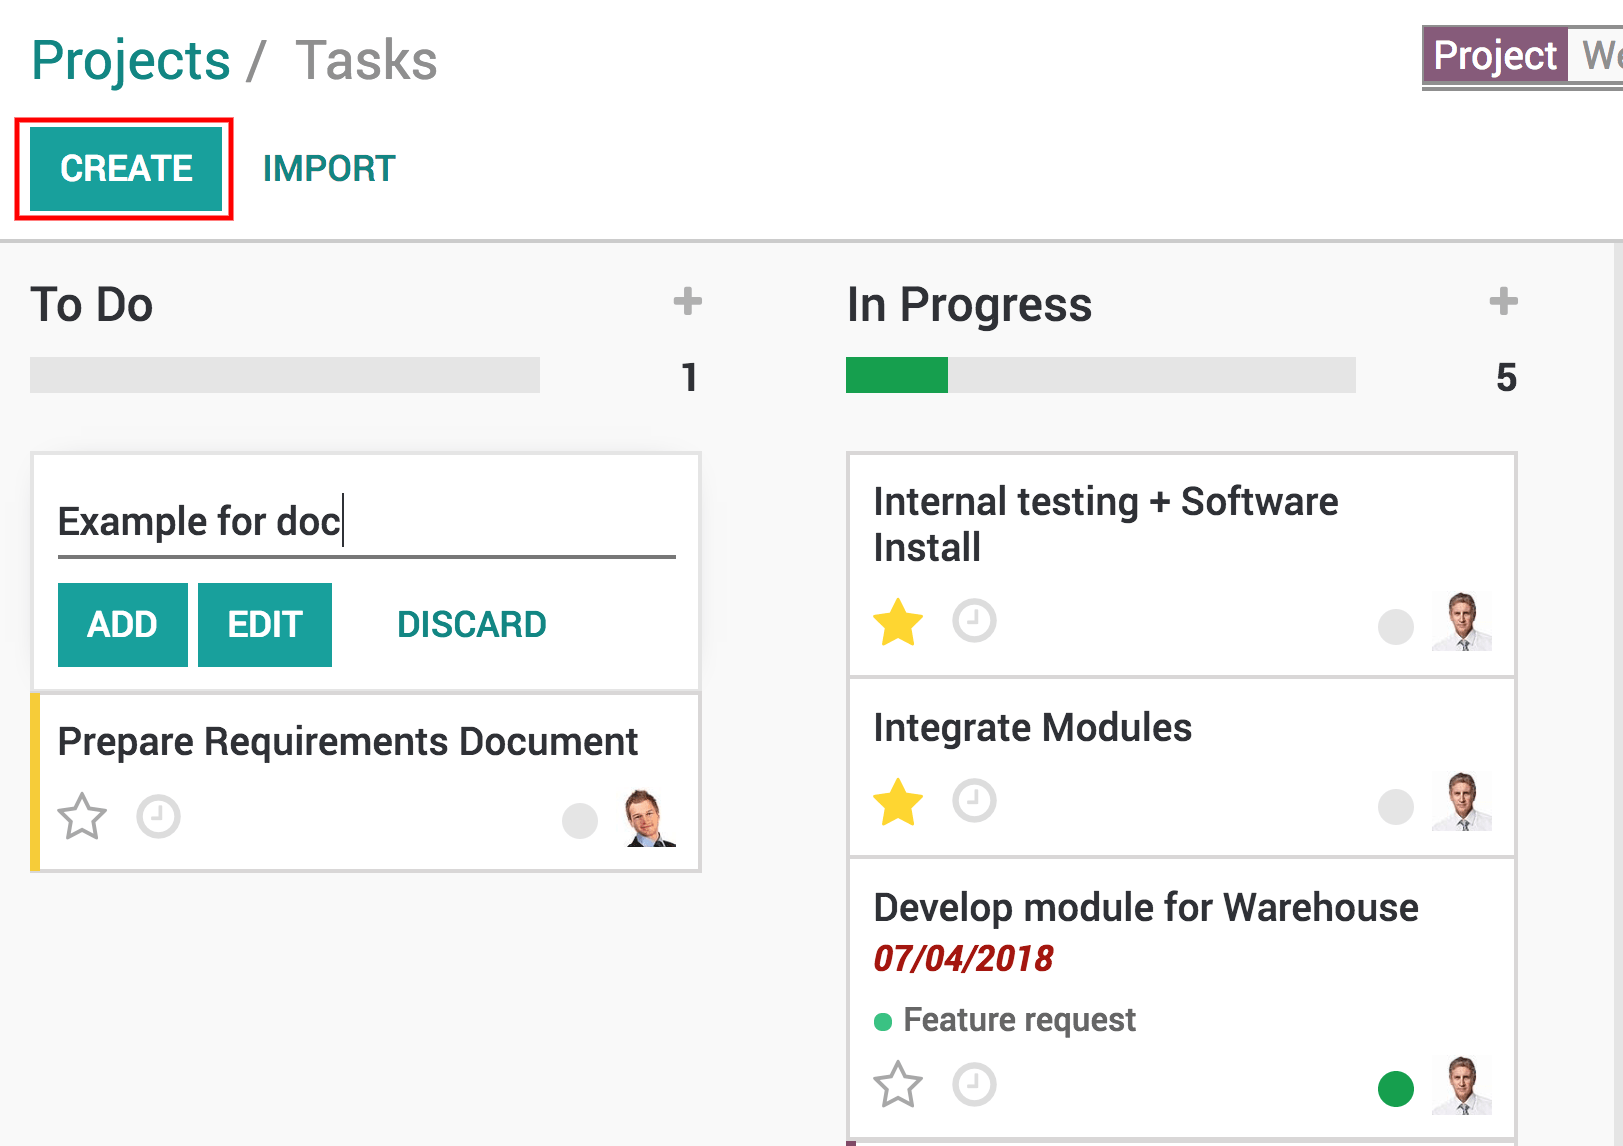This screenshot has height=1146, width=1623.
Task: Click the plus icon on In Progress column
Action: (x=1502, y=301)
